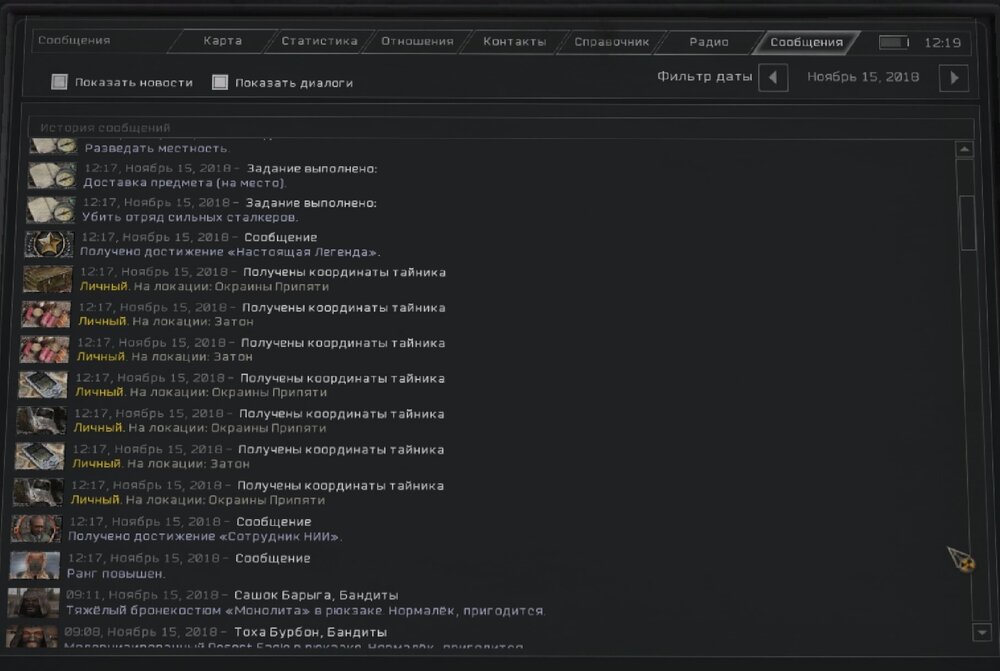Click Тоха Бурбон's bandit avatar icon
The width and height of the screenshot is (1000, 671).
(31, 636)
